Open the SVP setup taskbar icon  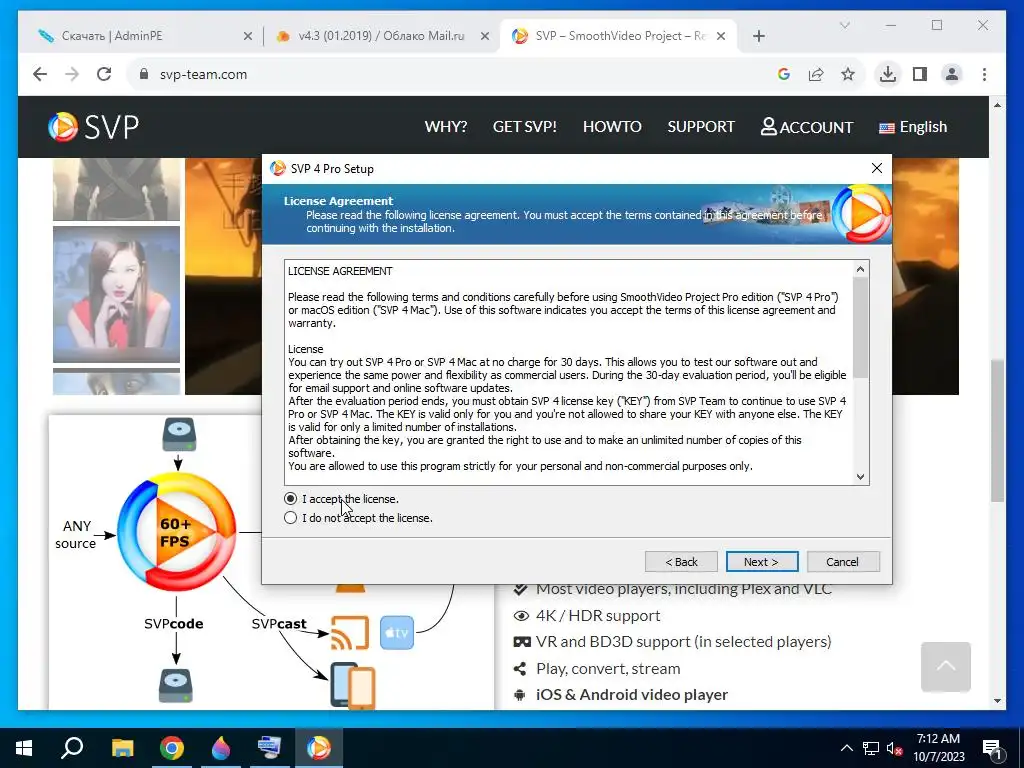319,748
